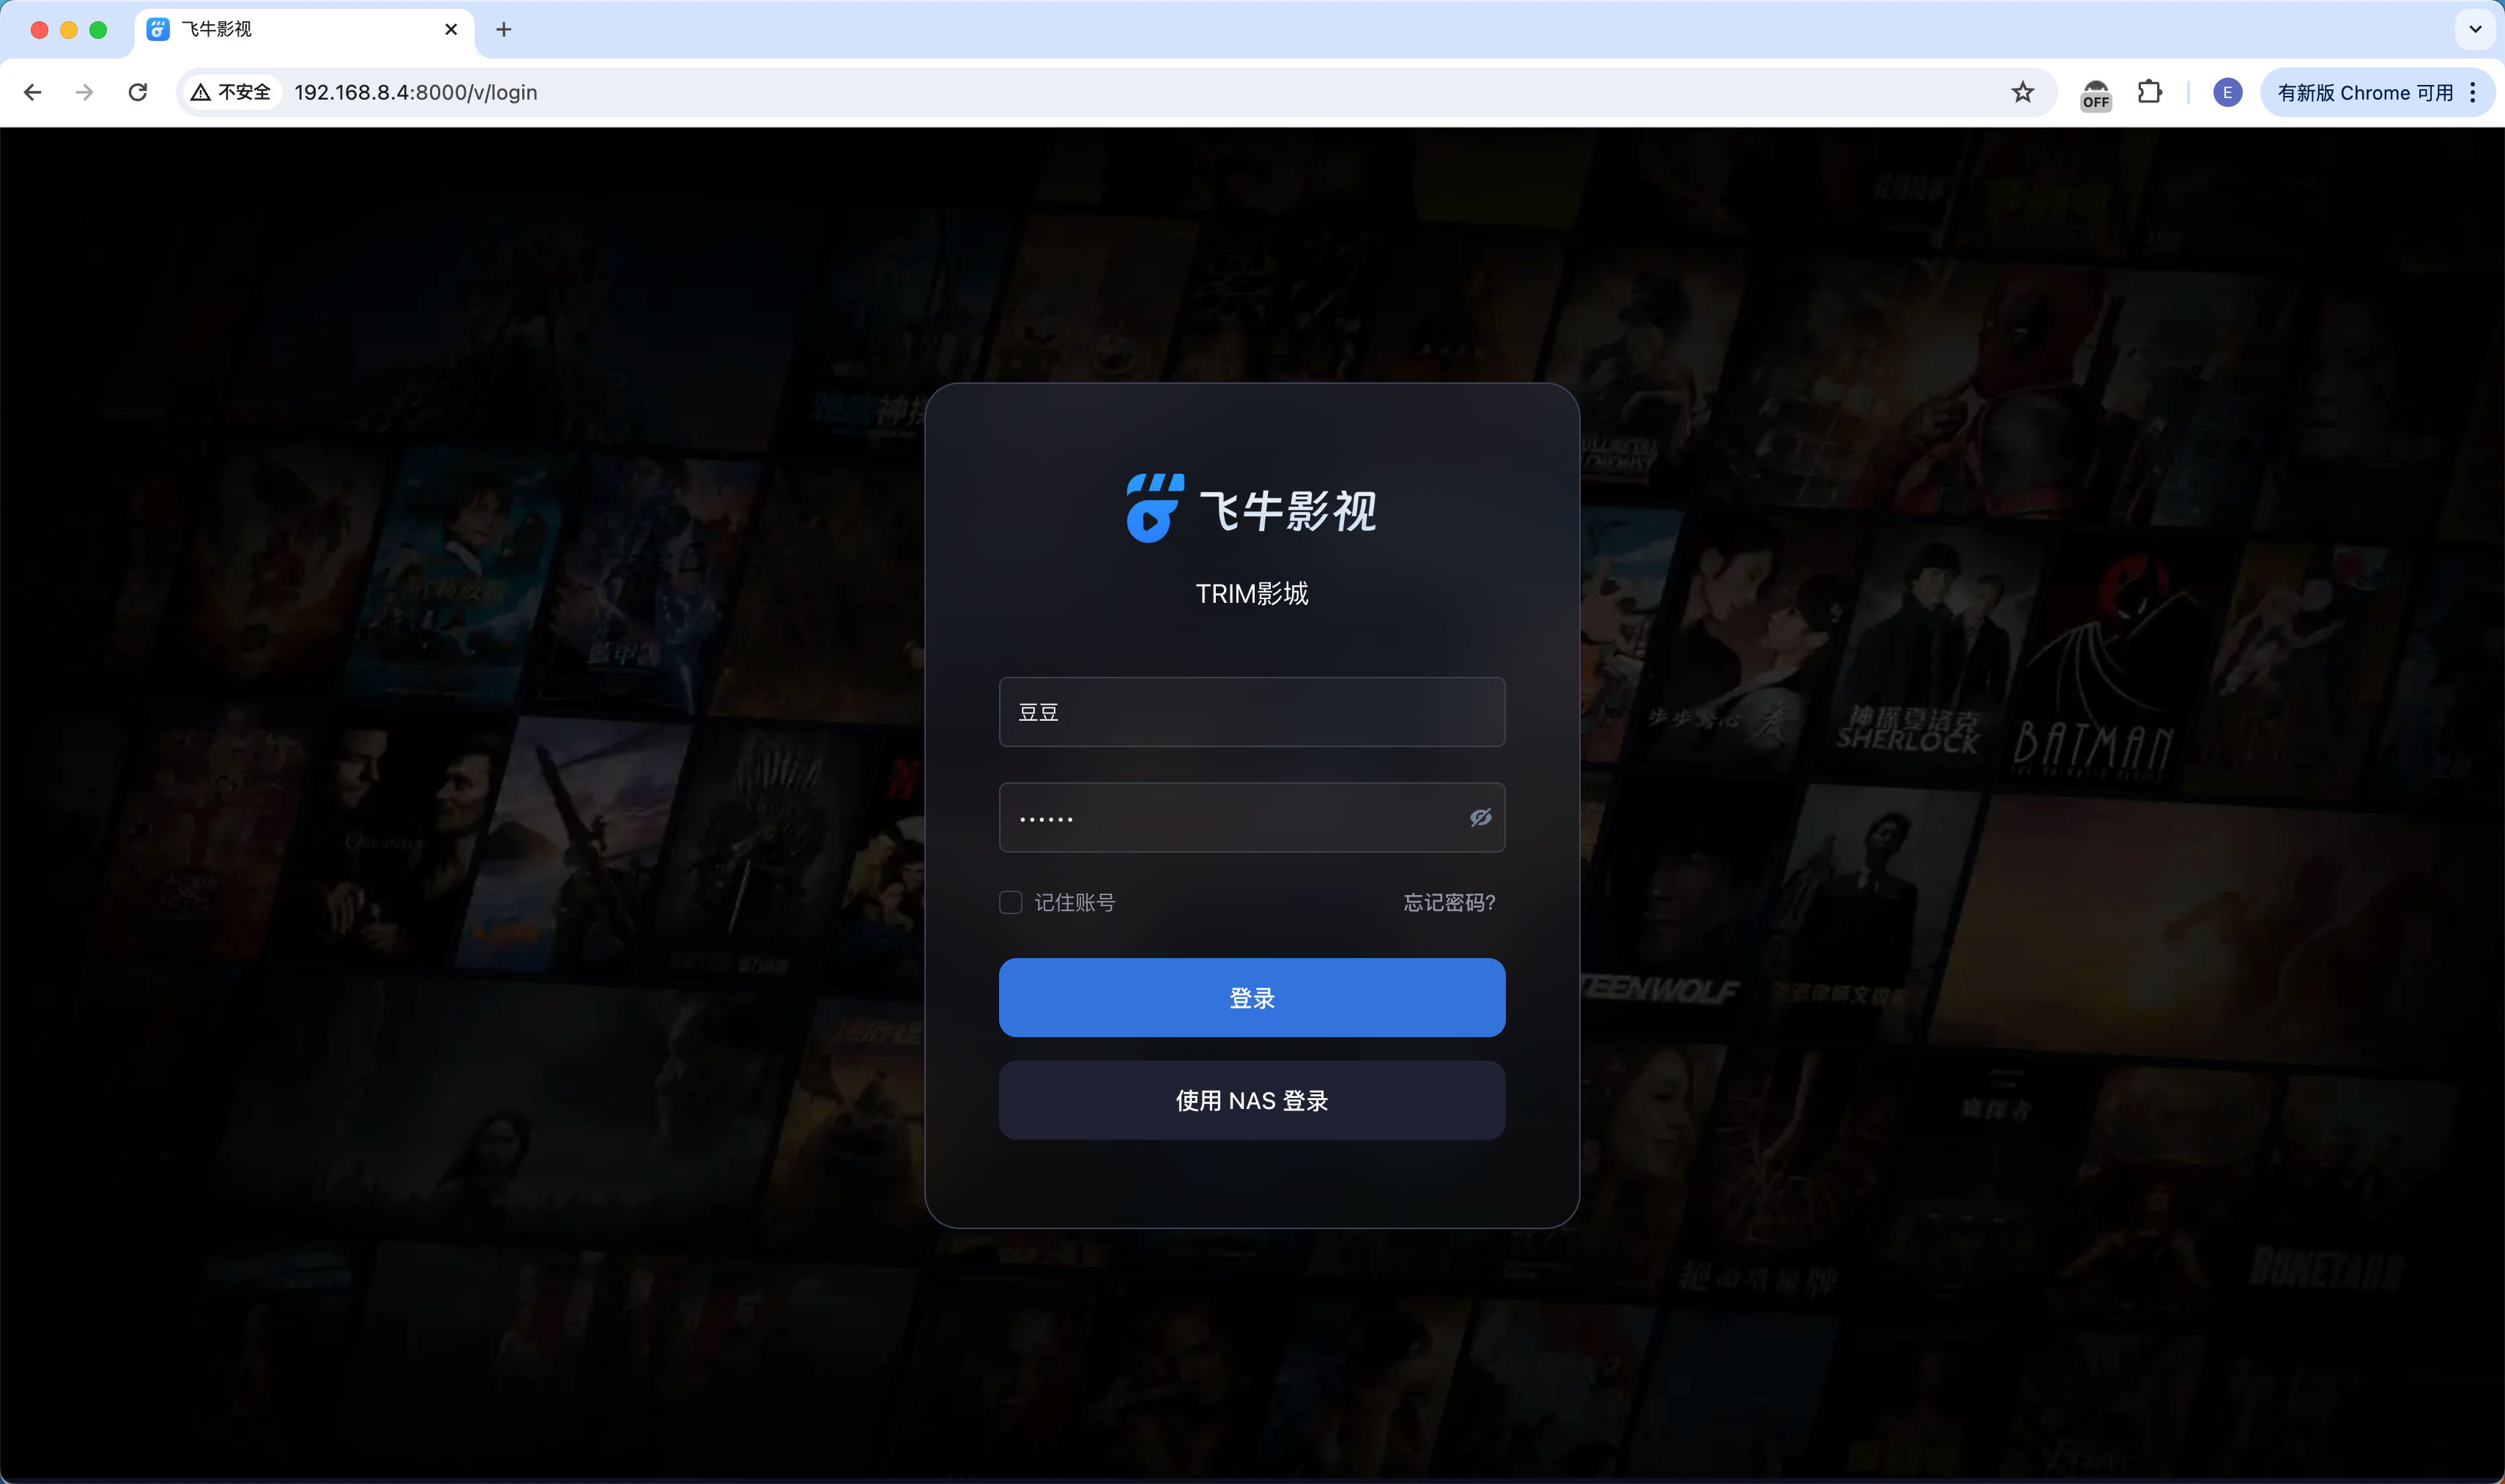Enable the 记住账号 checkbox
The image size is (2505, 1484).
1010,902
